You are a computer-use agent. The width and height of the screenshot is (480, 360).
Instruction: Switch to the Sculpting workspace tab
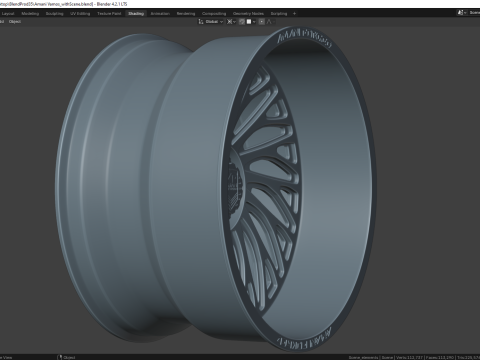click(54, 14)
